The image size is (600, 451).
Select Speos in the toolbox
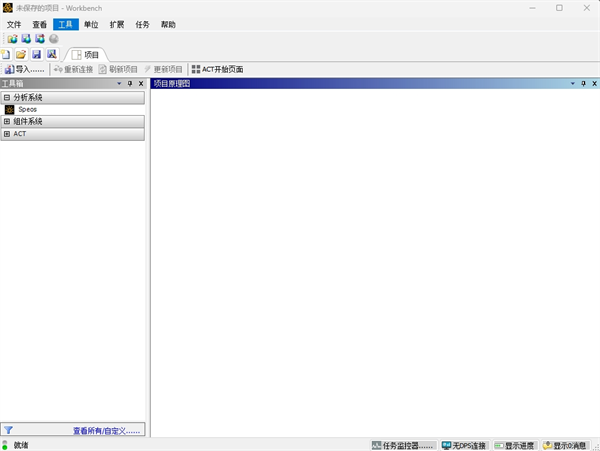point(27,109)
